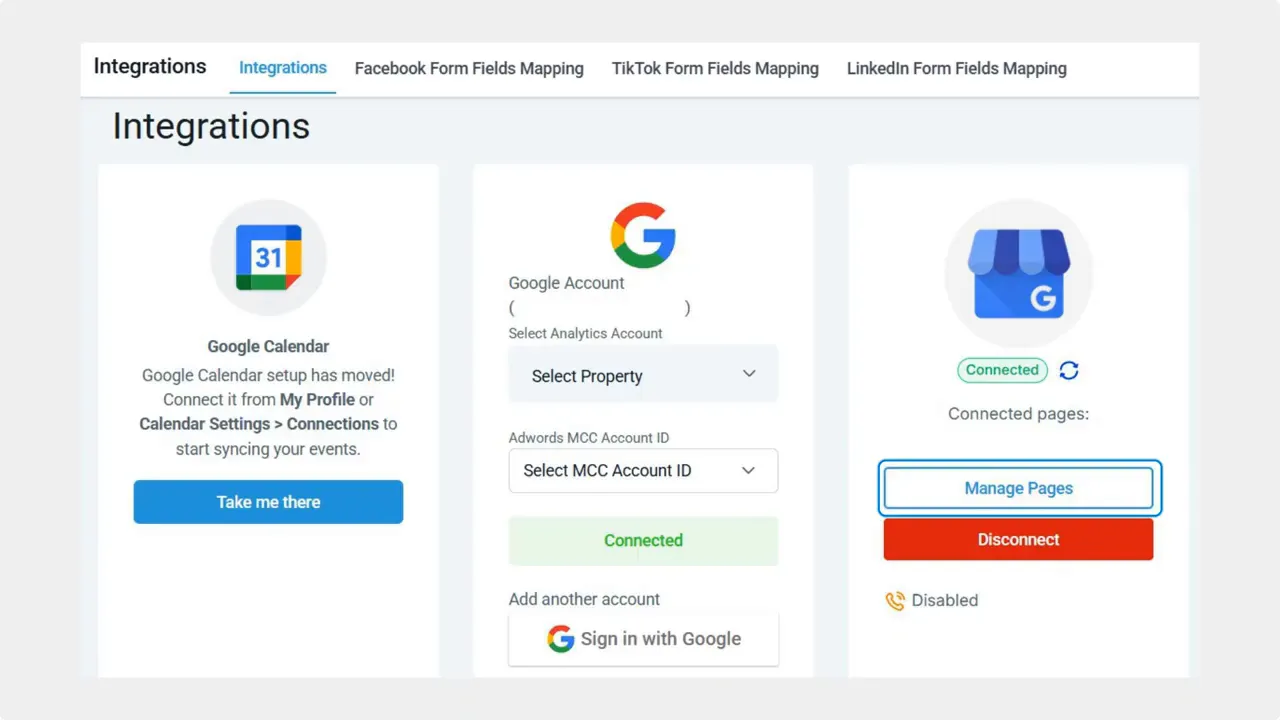Open the TikTok Form Fields Mapping tab
1280x720 pixels.
click(715, 68)
